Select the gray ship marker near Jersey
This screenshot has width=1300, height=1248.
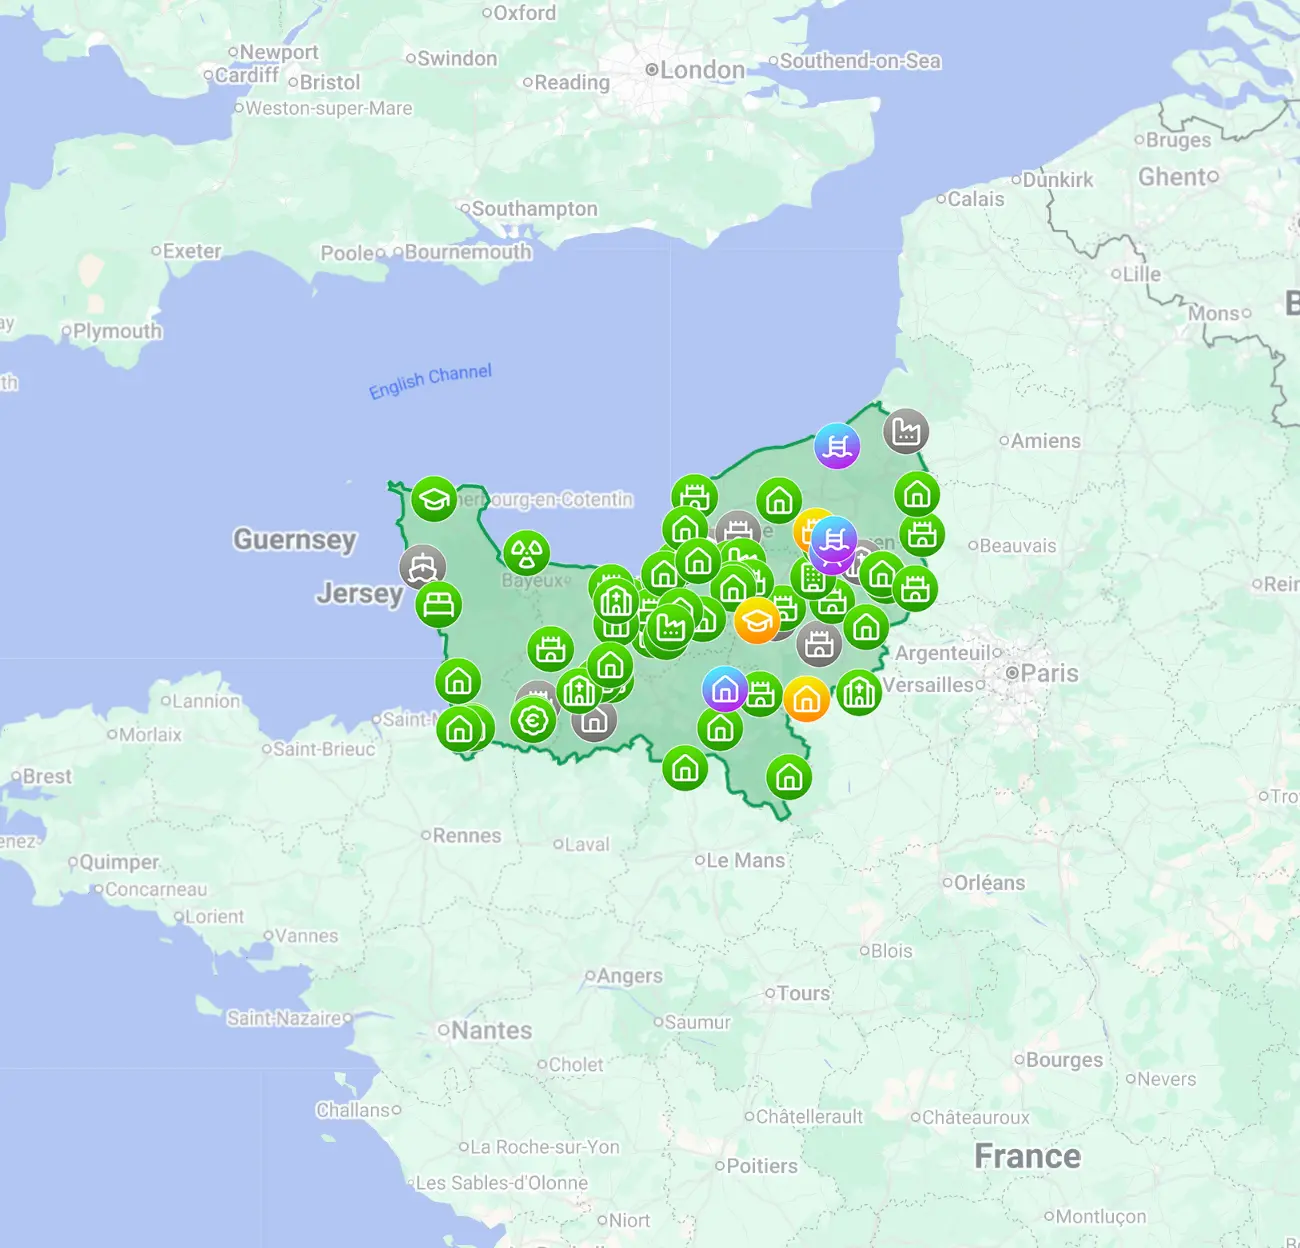422,568
